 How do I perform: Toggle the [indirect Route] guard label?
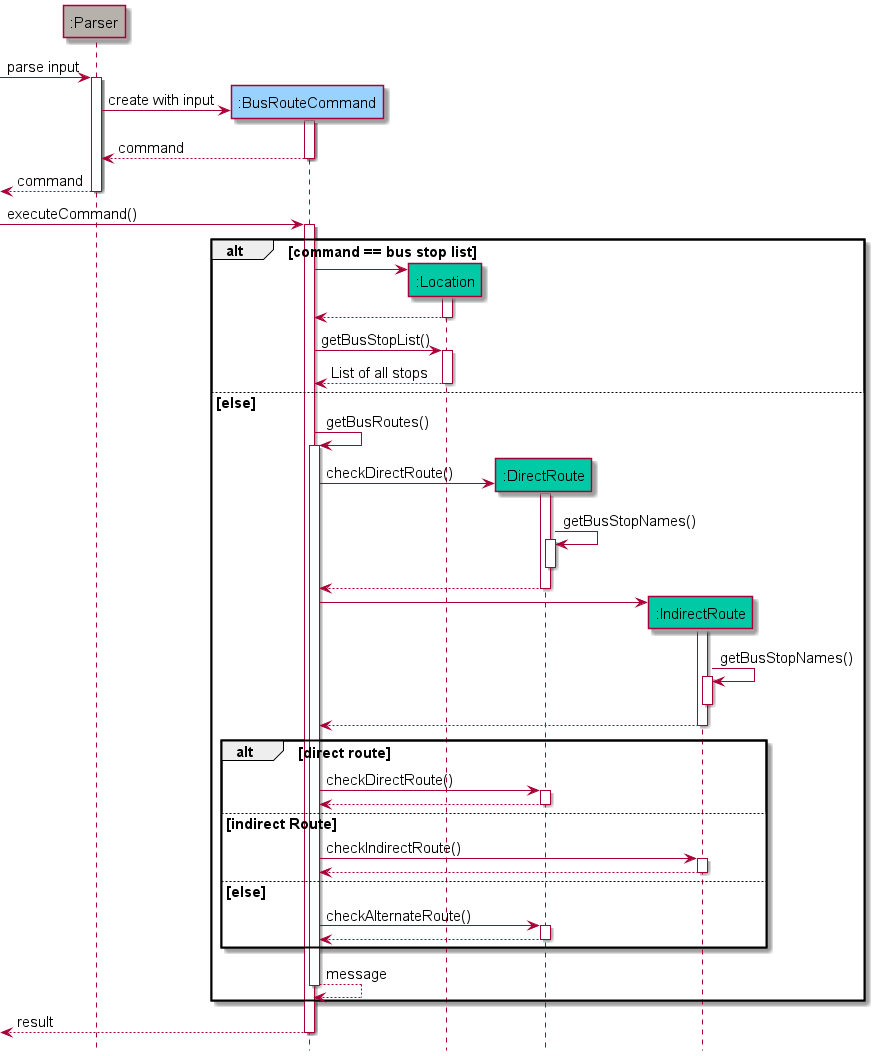click(x=279, y=823)
